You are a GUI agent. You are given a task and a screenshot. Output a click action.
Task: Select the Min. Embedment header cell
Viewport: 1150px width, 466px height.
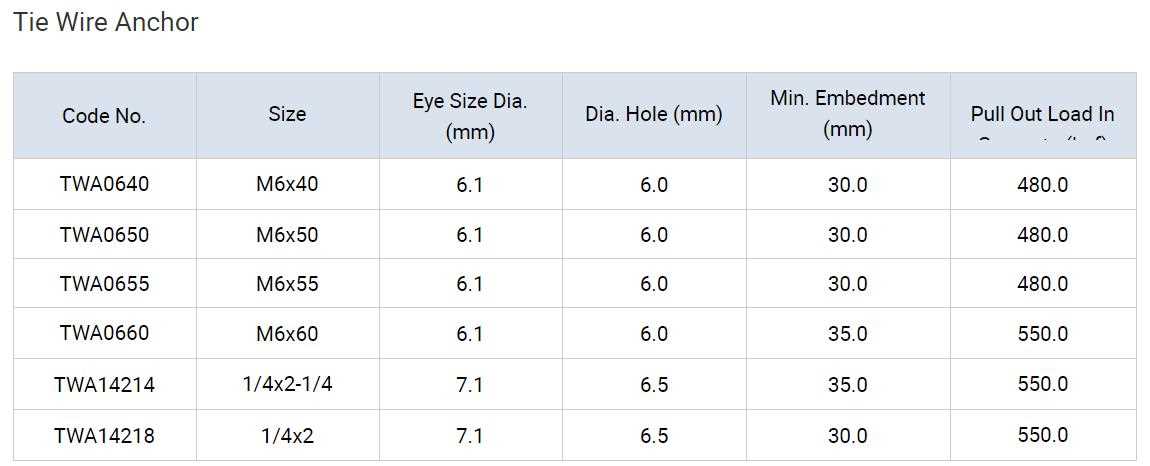pos(847,113)
